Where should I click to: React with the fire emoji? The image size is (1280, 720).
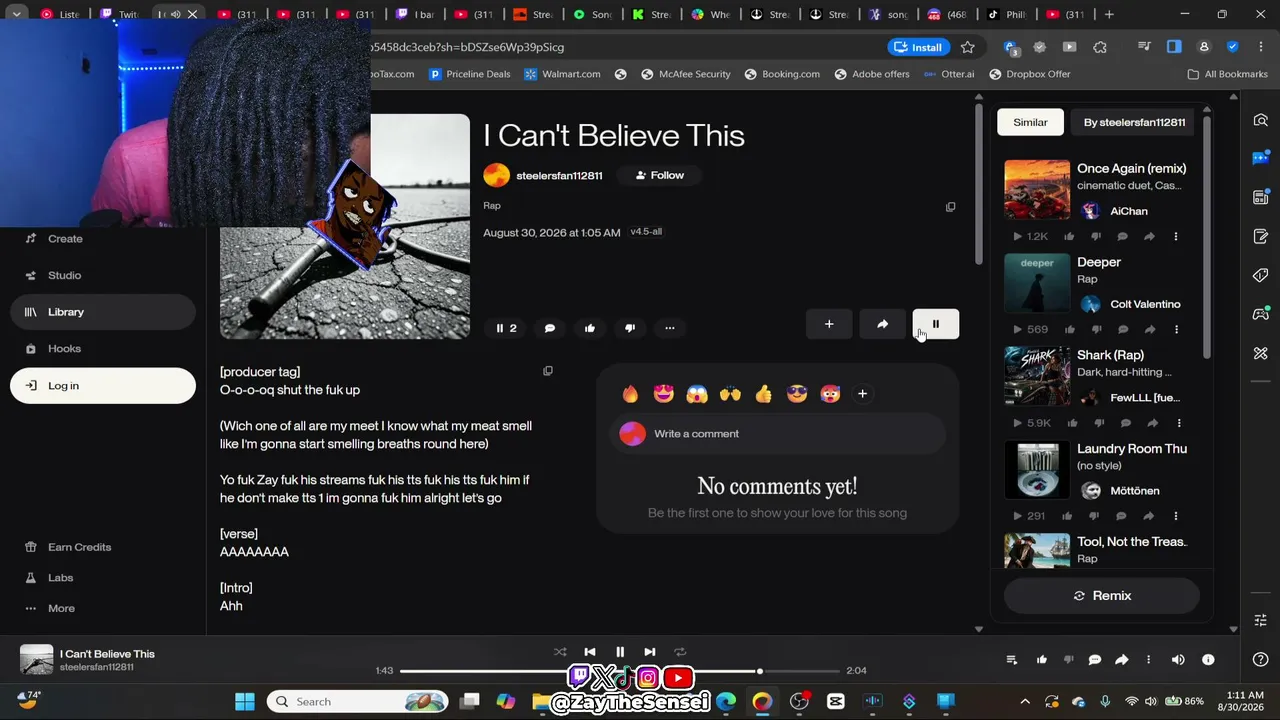(630, 394)
